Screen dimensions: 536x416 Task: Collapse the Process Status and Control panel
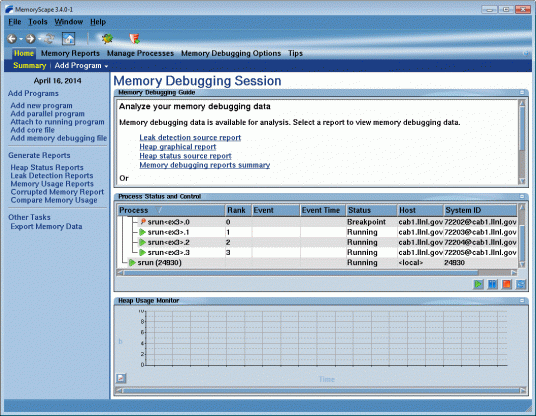point(522,196)
